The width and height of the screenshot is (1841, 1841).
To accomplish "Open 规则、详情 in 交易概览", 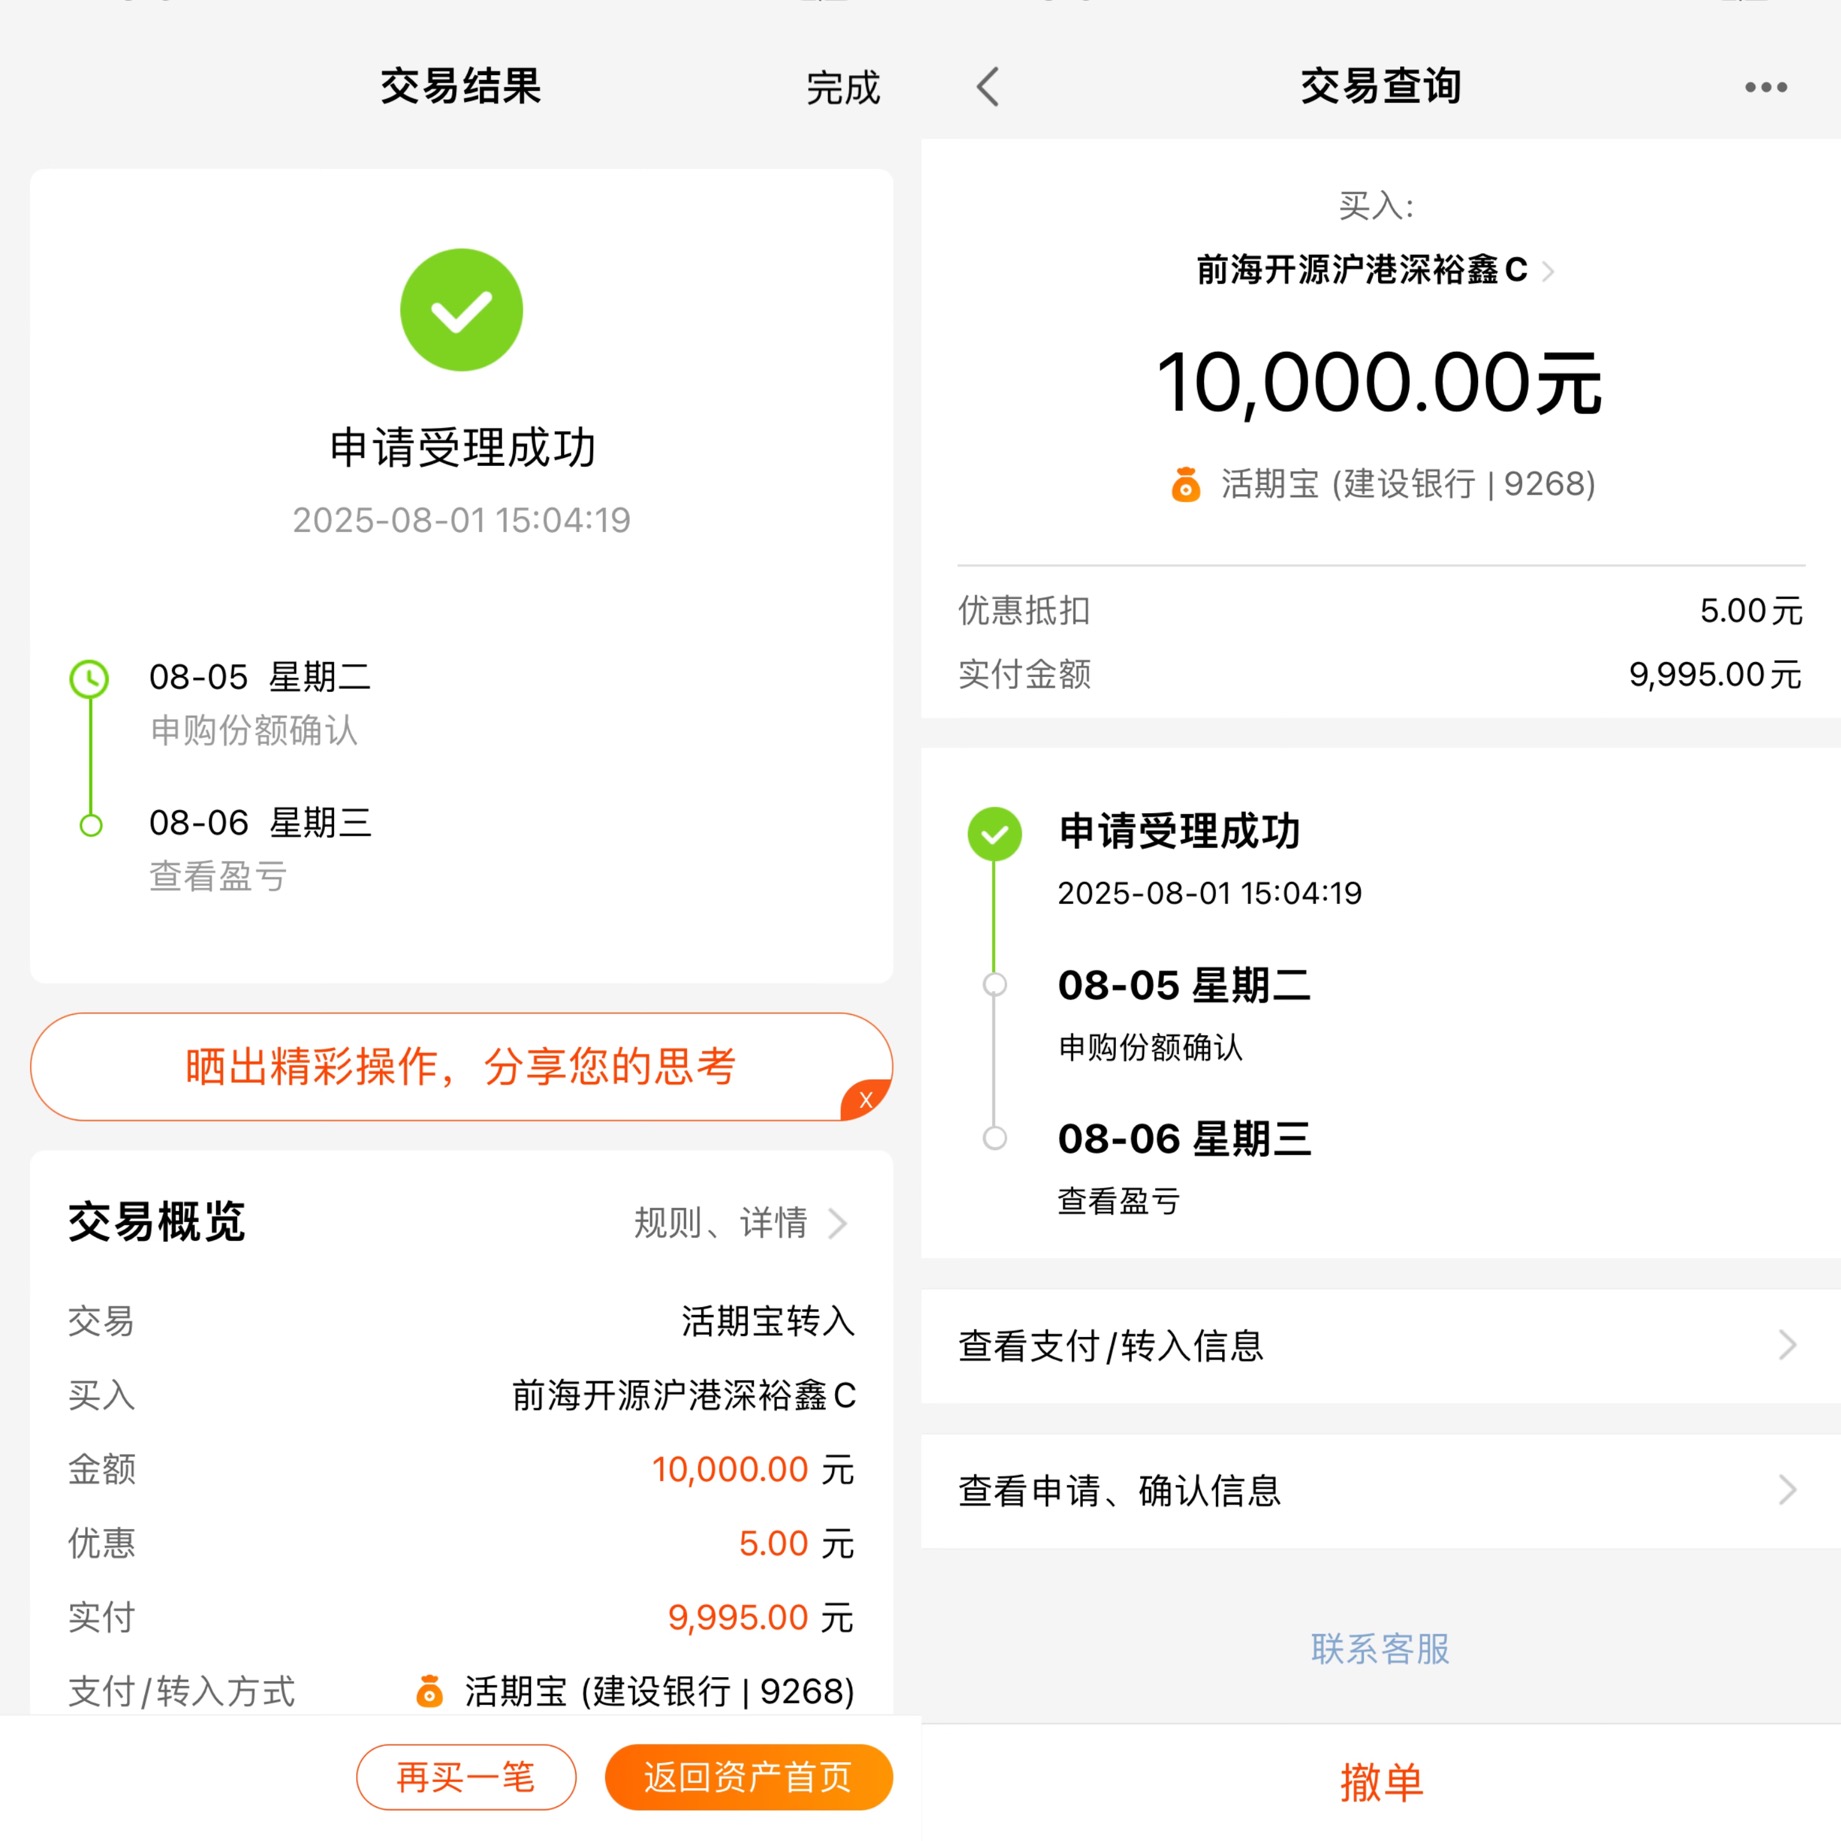I will [x=741, y=1222].
